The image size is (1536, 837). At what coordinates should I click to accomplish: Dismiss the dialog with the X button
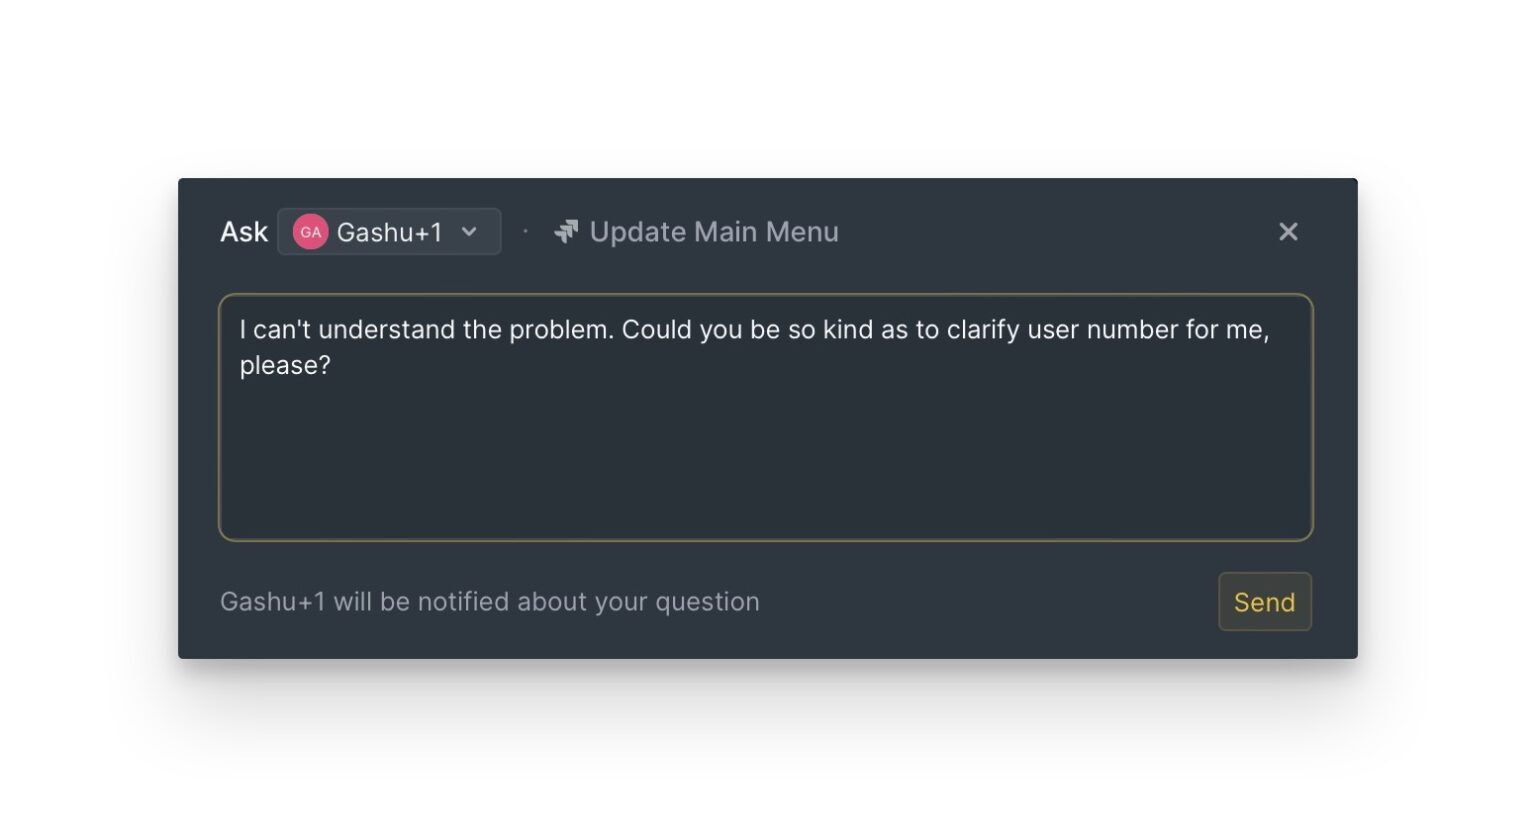(1288, 231)
